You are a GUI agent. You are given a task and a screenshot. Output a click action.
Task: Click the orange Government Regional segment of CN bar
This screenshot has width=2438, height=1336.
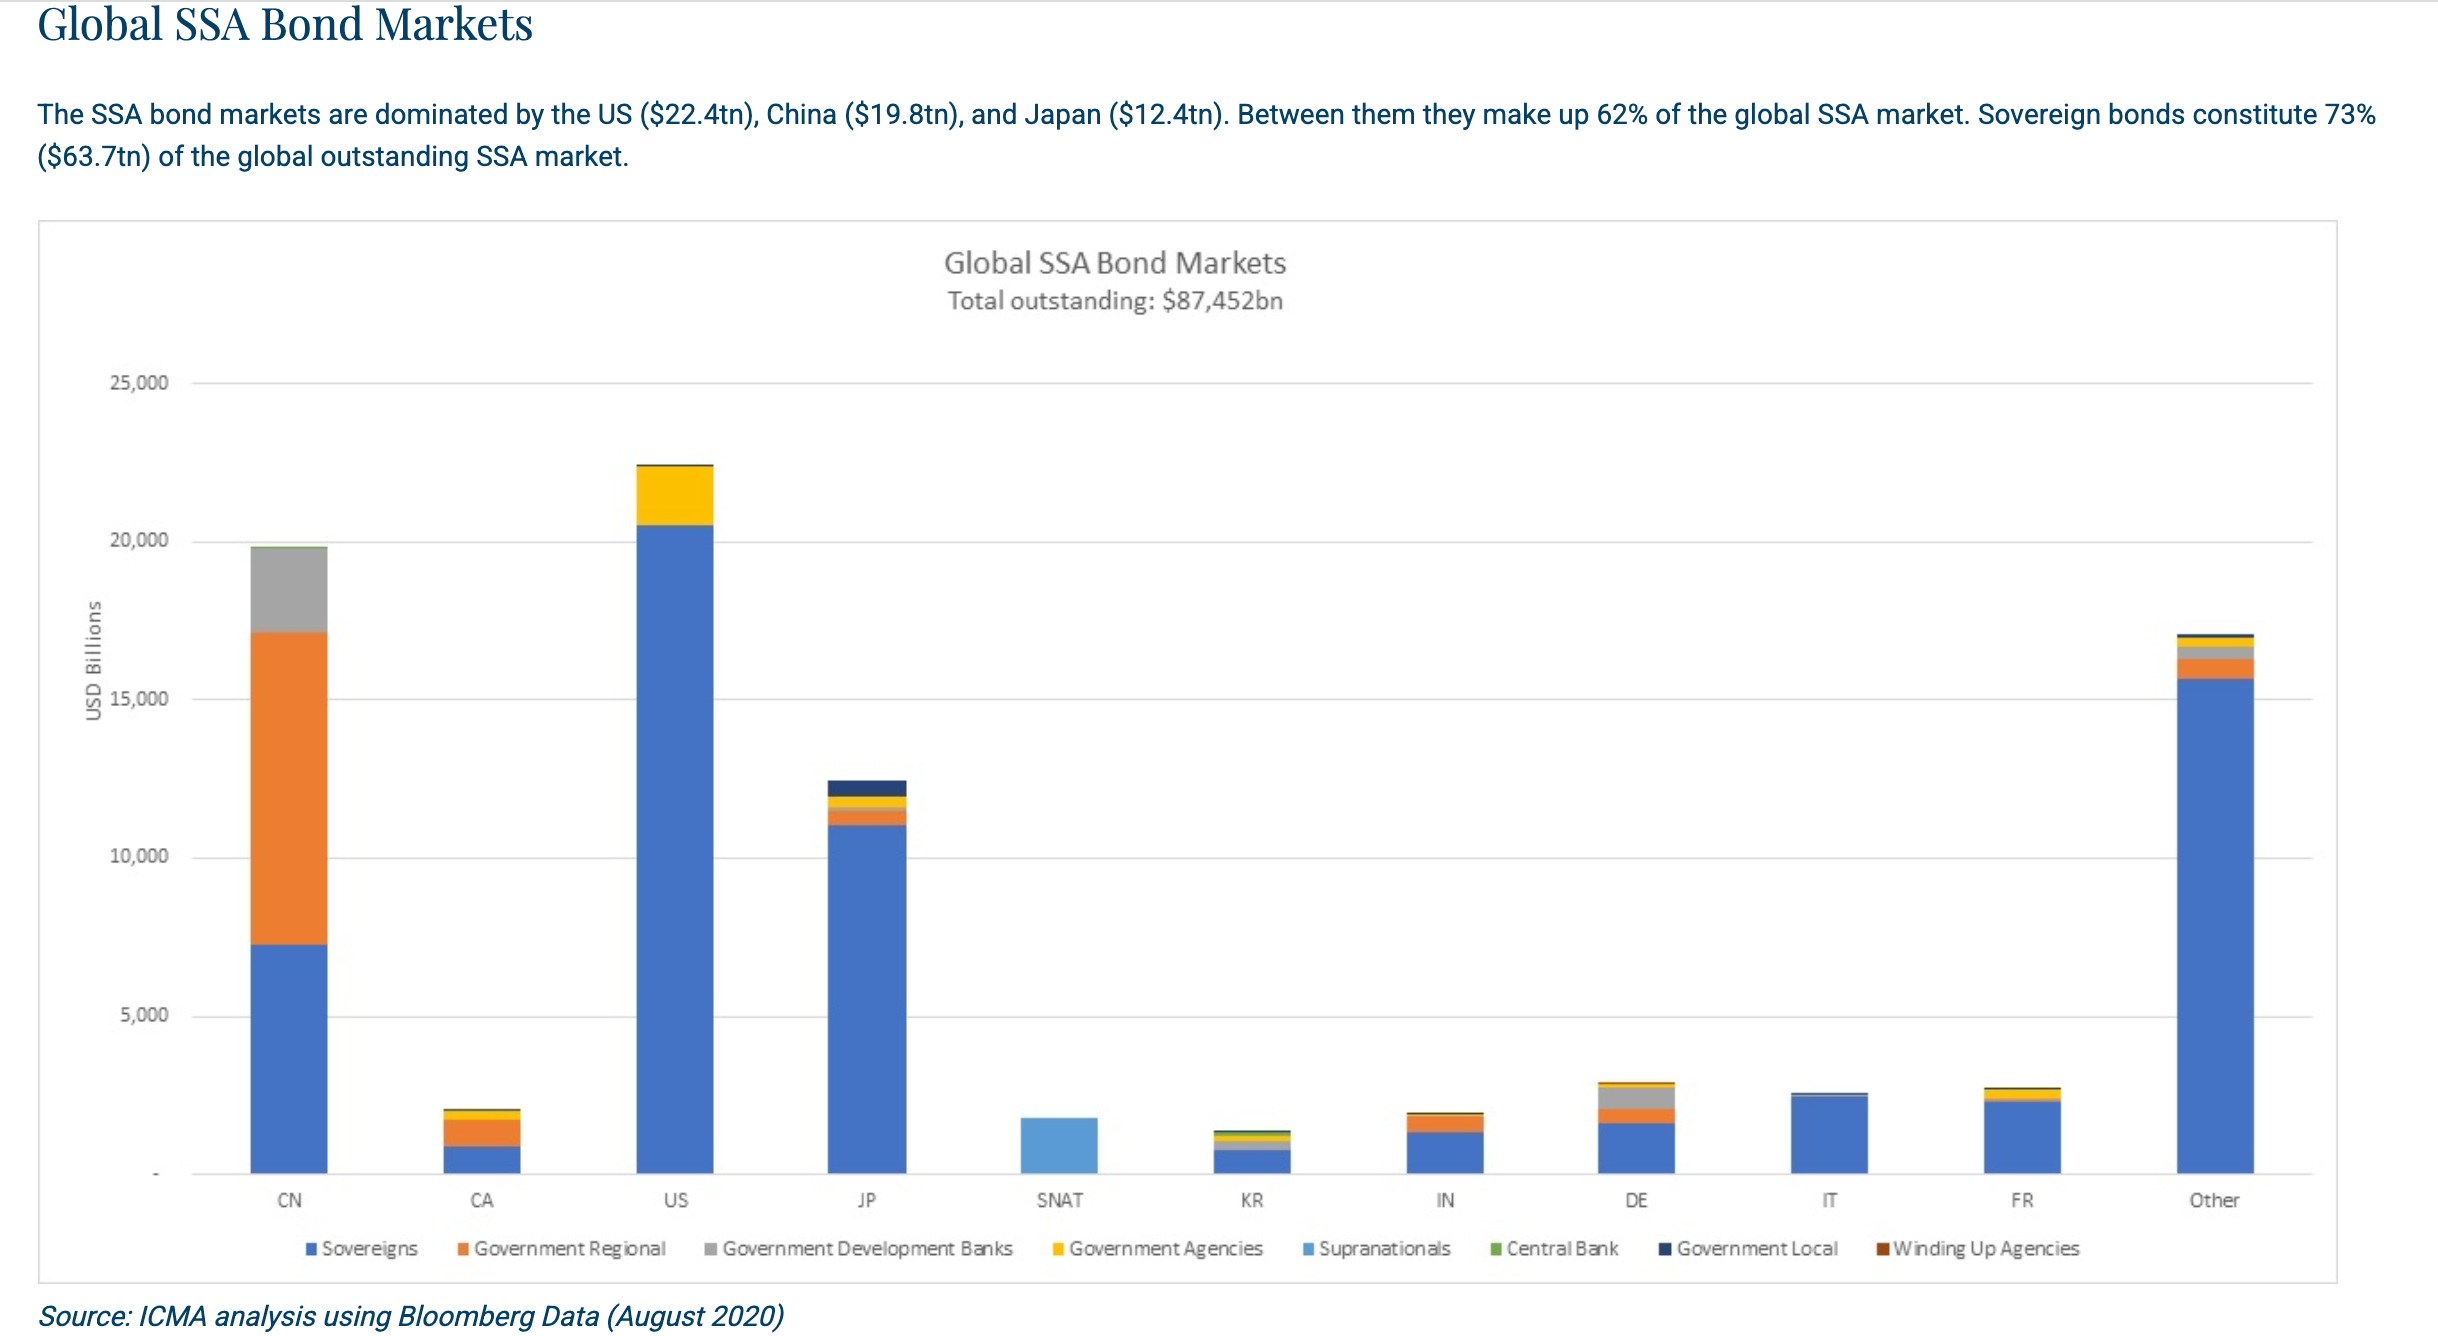289,788
